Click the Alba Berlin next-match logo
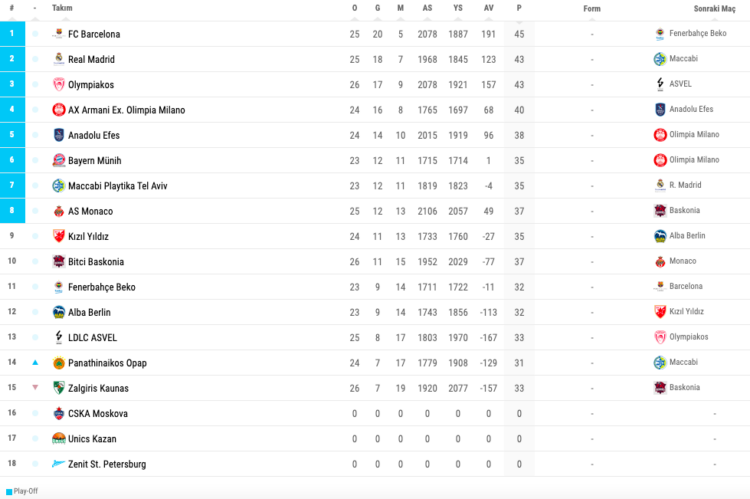This screenshot has width=750, height=499. click(x=660, y=236)
